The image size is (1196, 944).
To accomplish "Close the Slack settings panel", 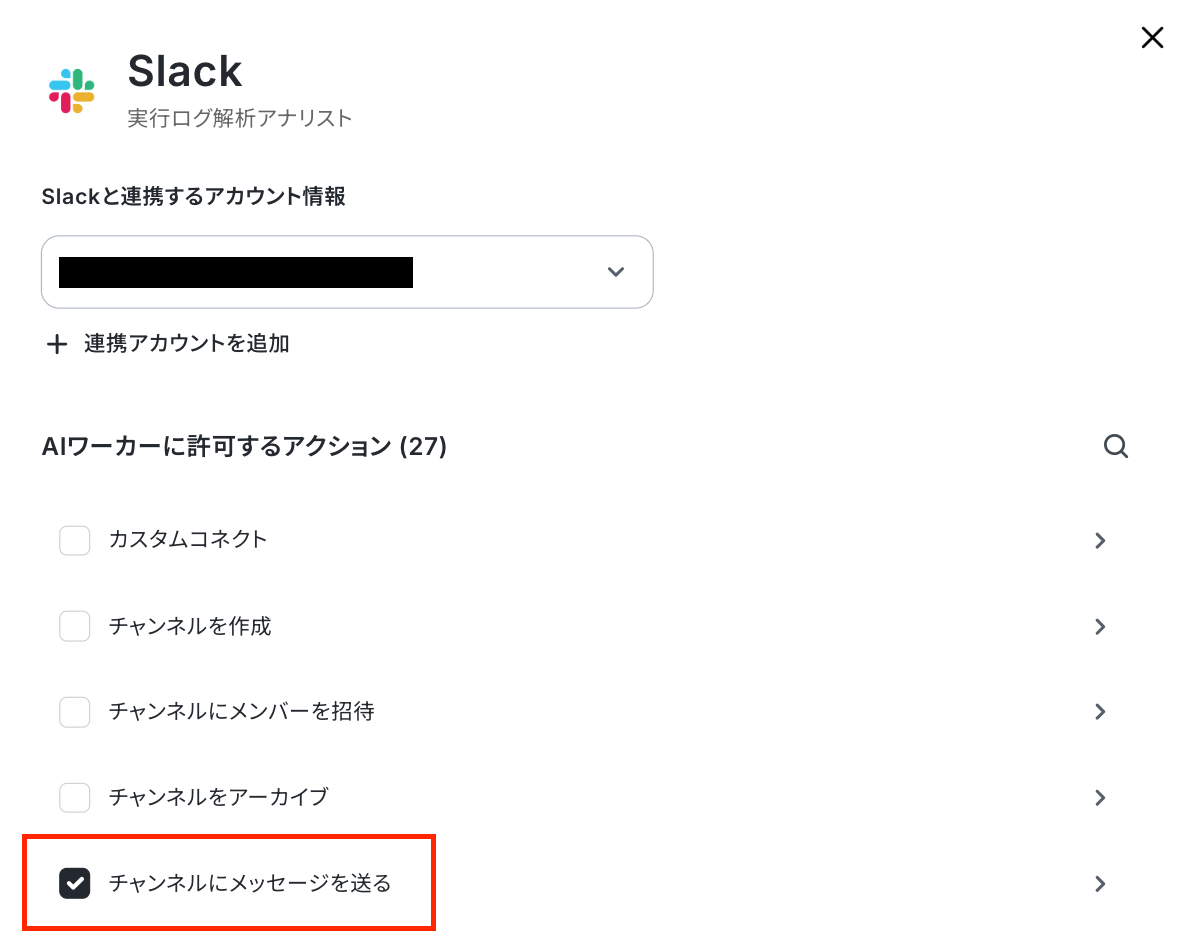I will pos(1152,37).
